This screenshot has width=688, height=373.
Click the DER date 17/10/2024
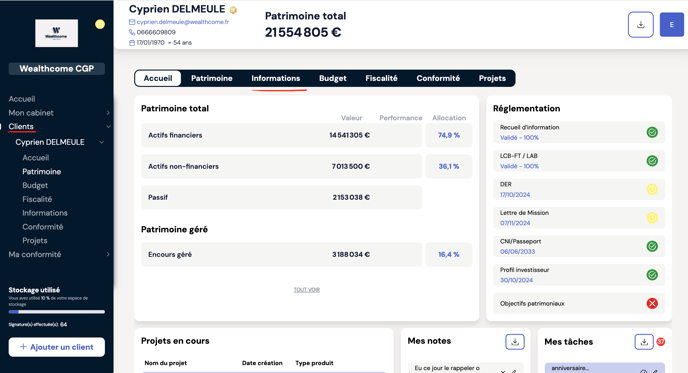point(515,195)
